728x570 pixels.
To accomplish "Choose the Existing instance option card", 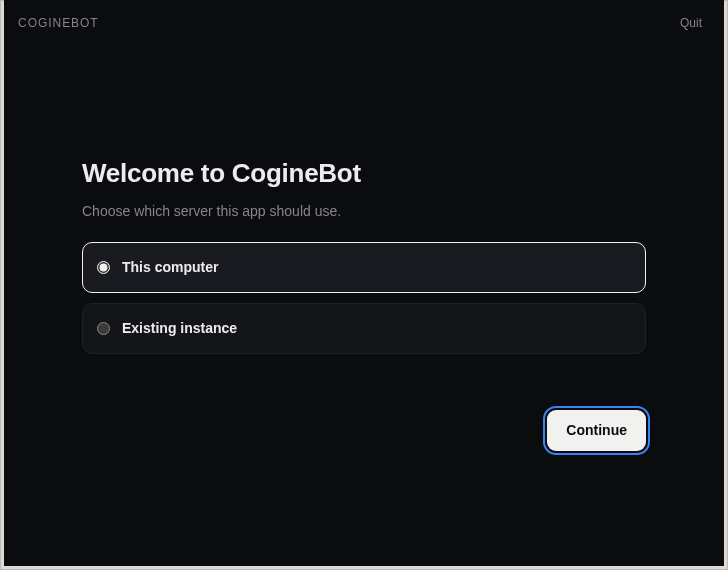I will click(364, 329).
